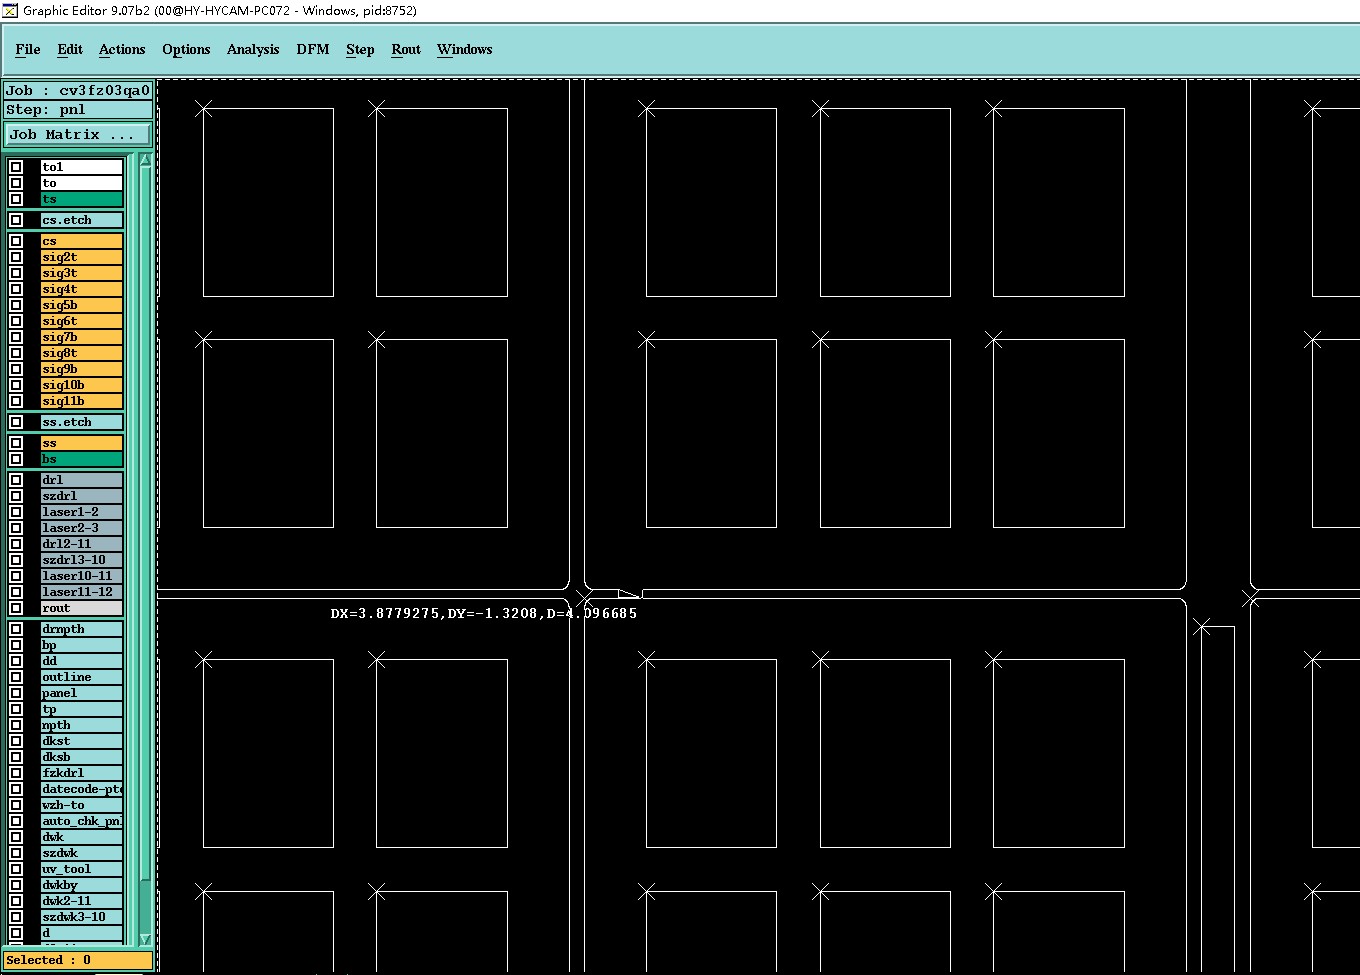
Task: Select the ss layer name
Action: 82,443
